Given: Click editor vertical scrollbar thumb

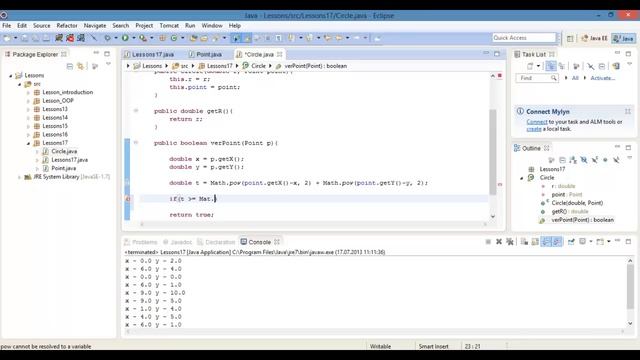Looking at the screenshot, I should pos(493,152).
